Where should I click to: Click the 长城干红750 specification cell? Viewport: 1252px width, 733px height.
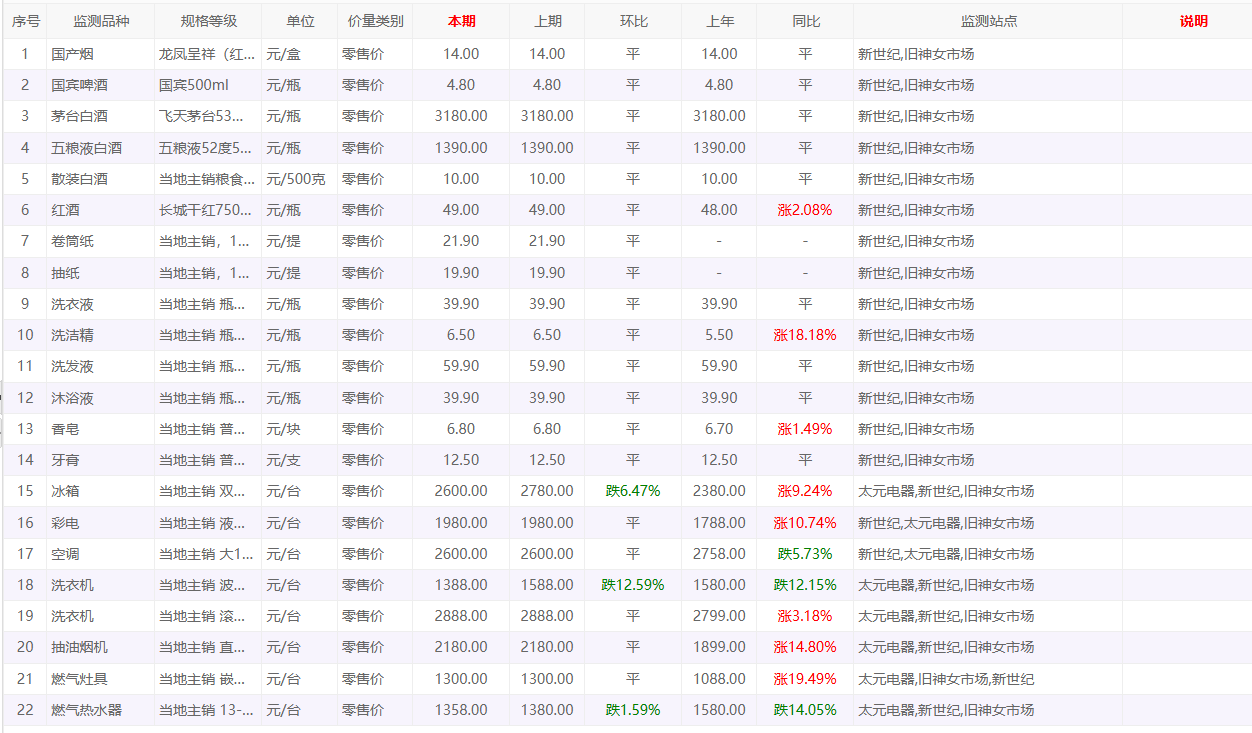[x=208, y=210]
